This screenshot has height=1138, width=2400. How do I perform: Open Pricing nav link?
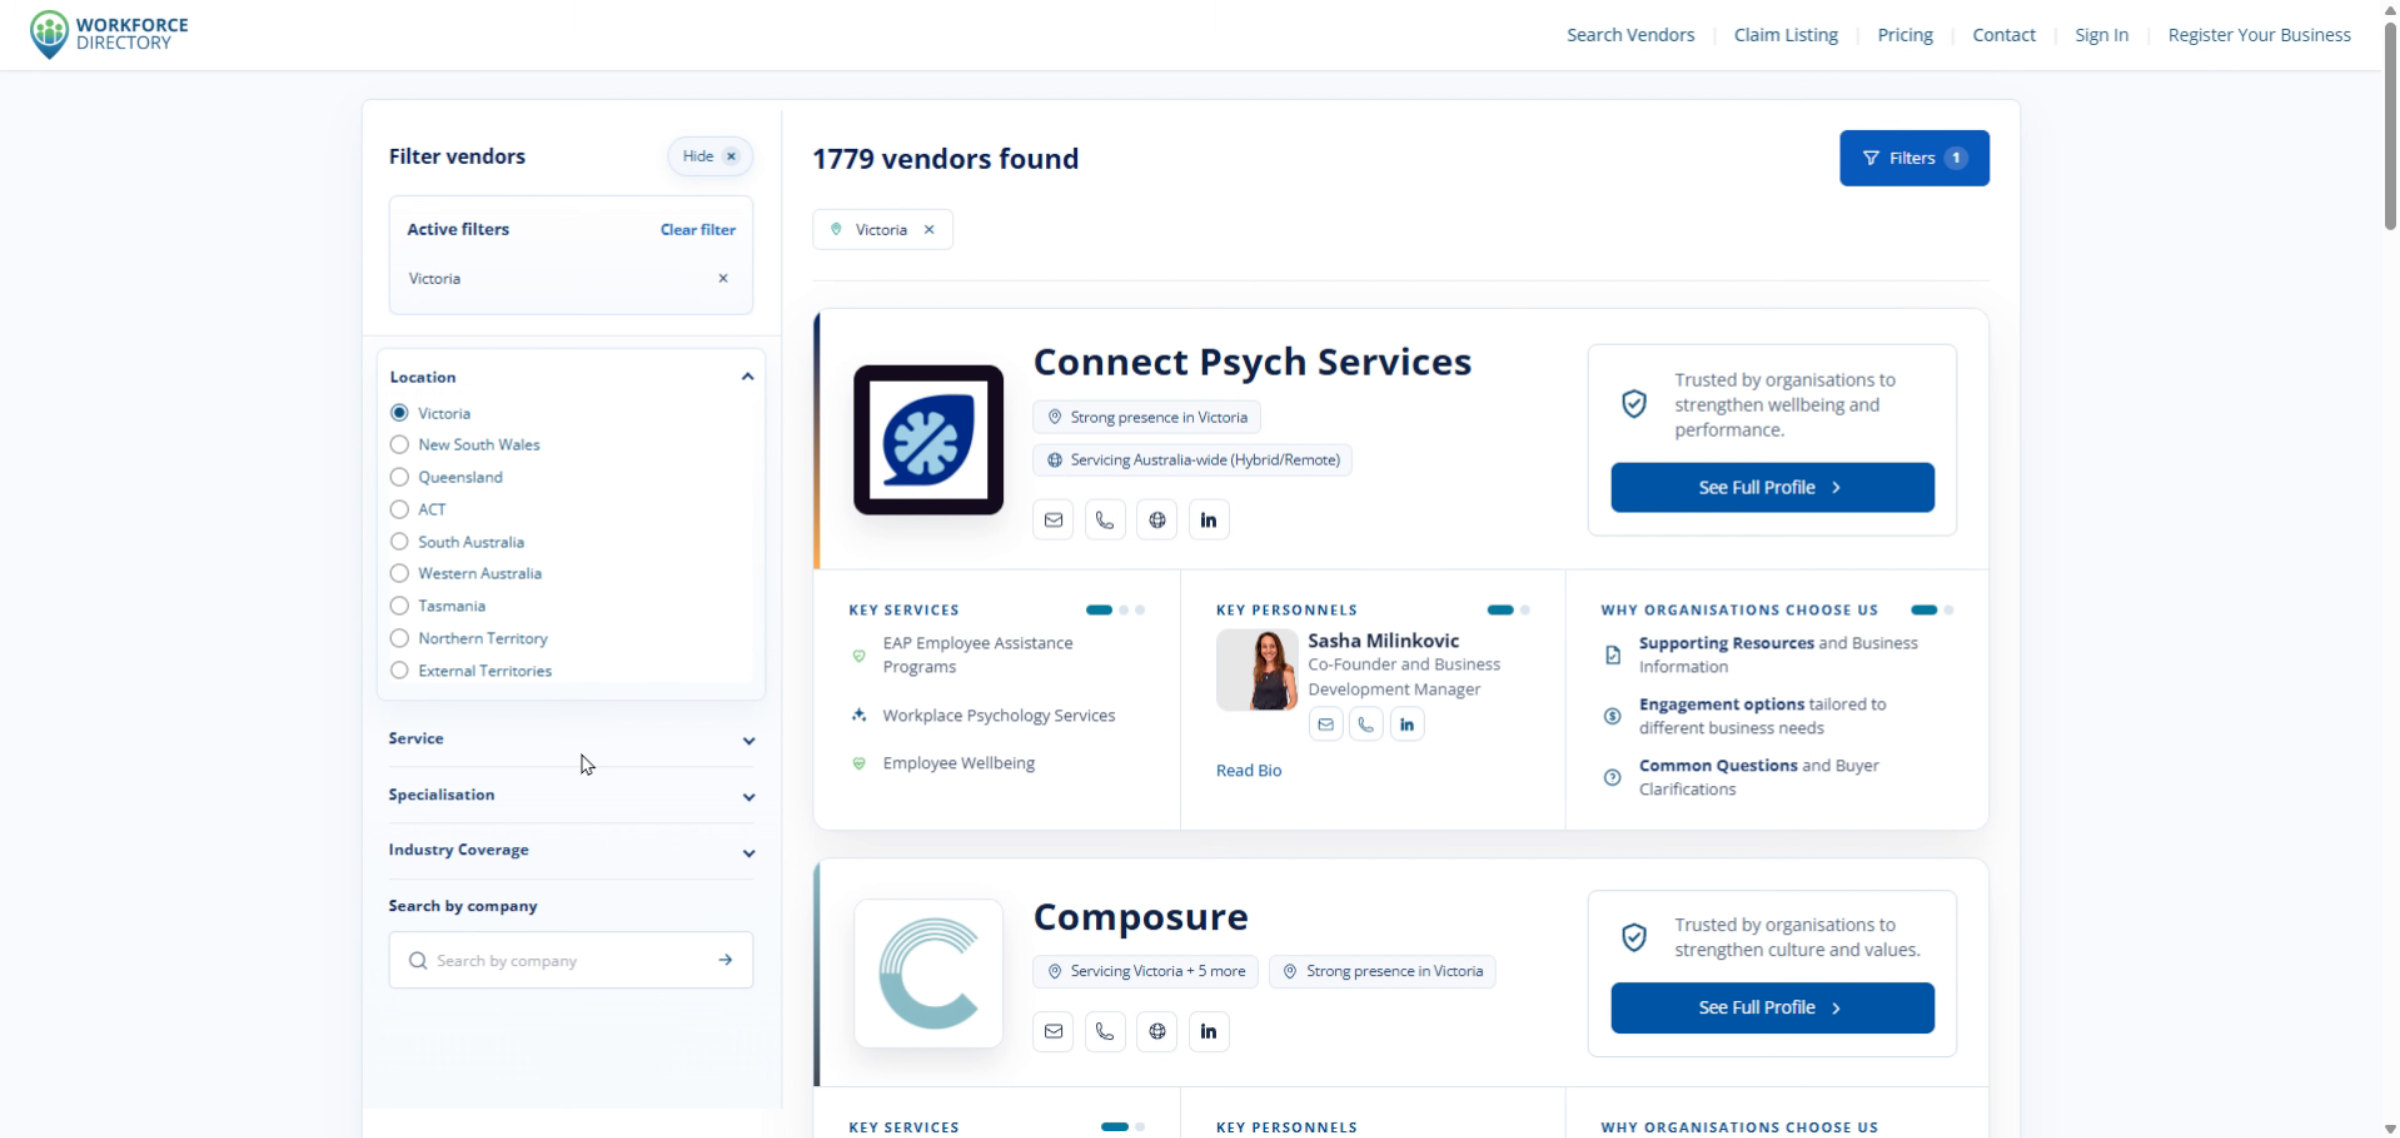[x=1905, y=35]
